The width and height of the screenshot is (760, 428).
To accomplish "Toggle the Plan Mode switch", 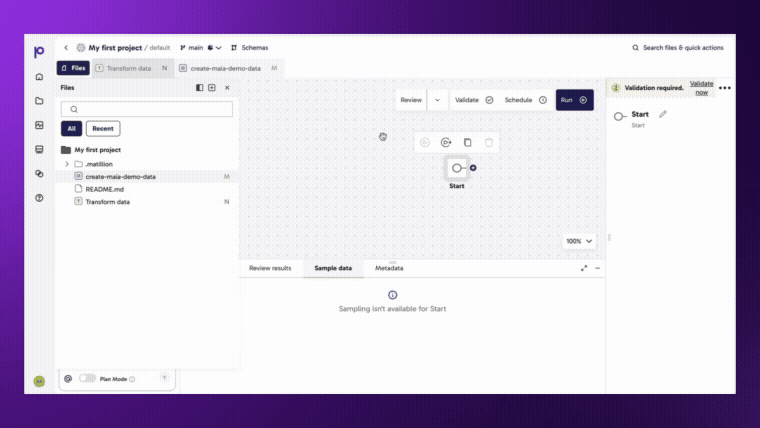I will [87, 379].
